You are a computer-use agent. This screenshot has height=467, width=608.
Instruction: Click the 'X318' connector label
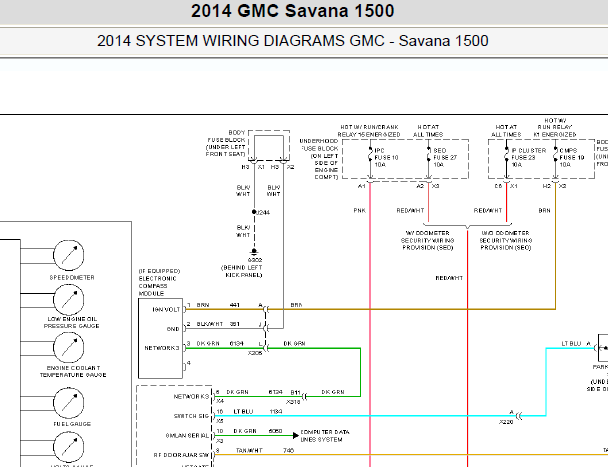point(293,402)
